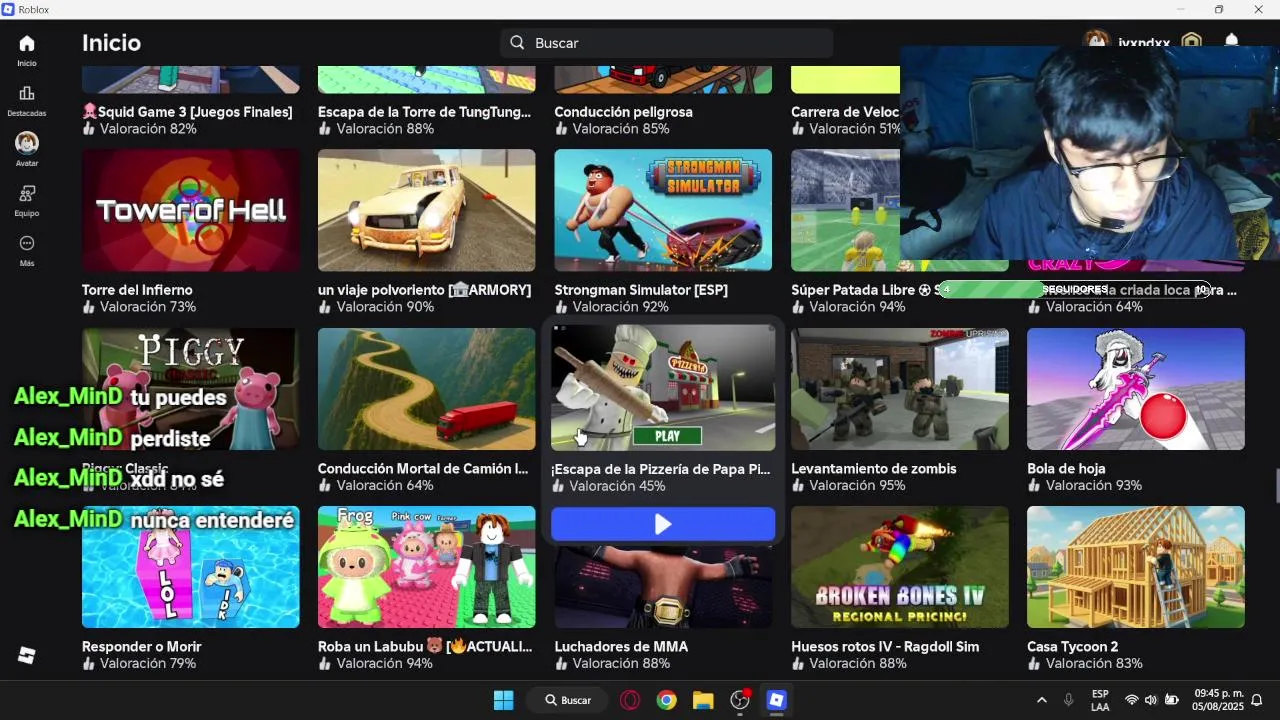Click the Wi-Fi network tray icon
The image size is (1280, 720).
(x=1132, y=700)
